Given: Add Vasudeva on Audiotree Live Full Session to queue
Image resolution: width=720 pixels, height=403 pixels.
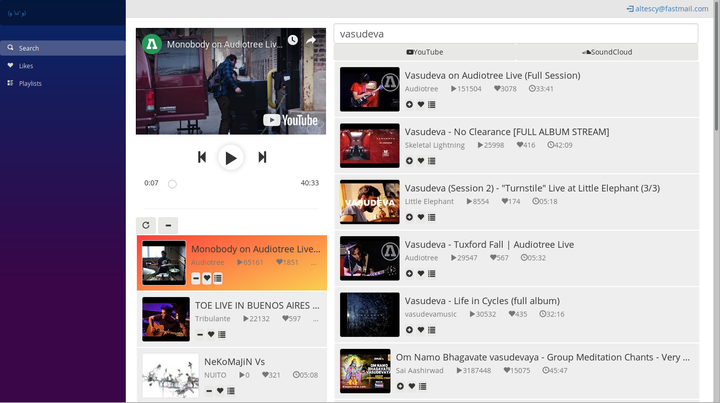Looking at the screenshot, I should point(409,105).
